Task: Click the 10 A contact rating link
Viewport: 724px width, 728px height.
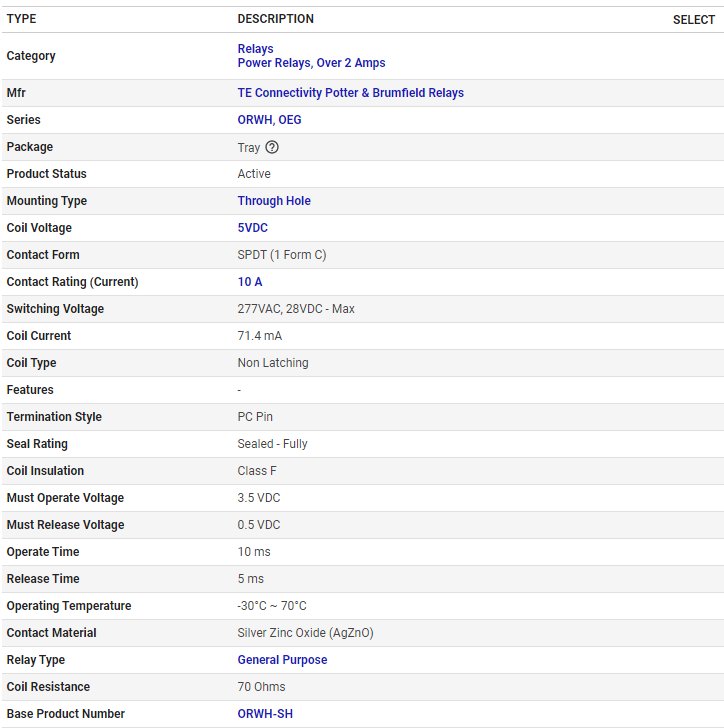Action: point(250,282)
